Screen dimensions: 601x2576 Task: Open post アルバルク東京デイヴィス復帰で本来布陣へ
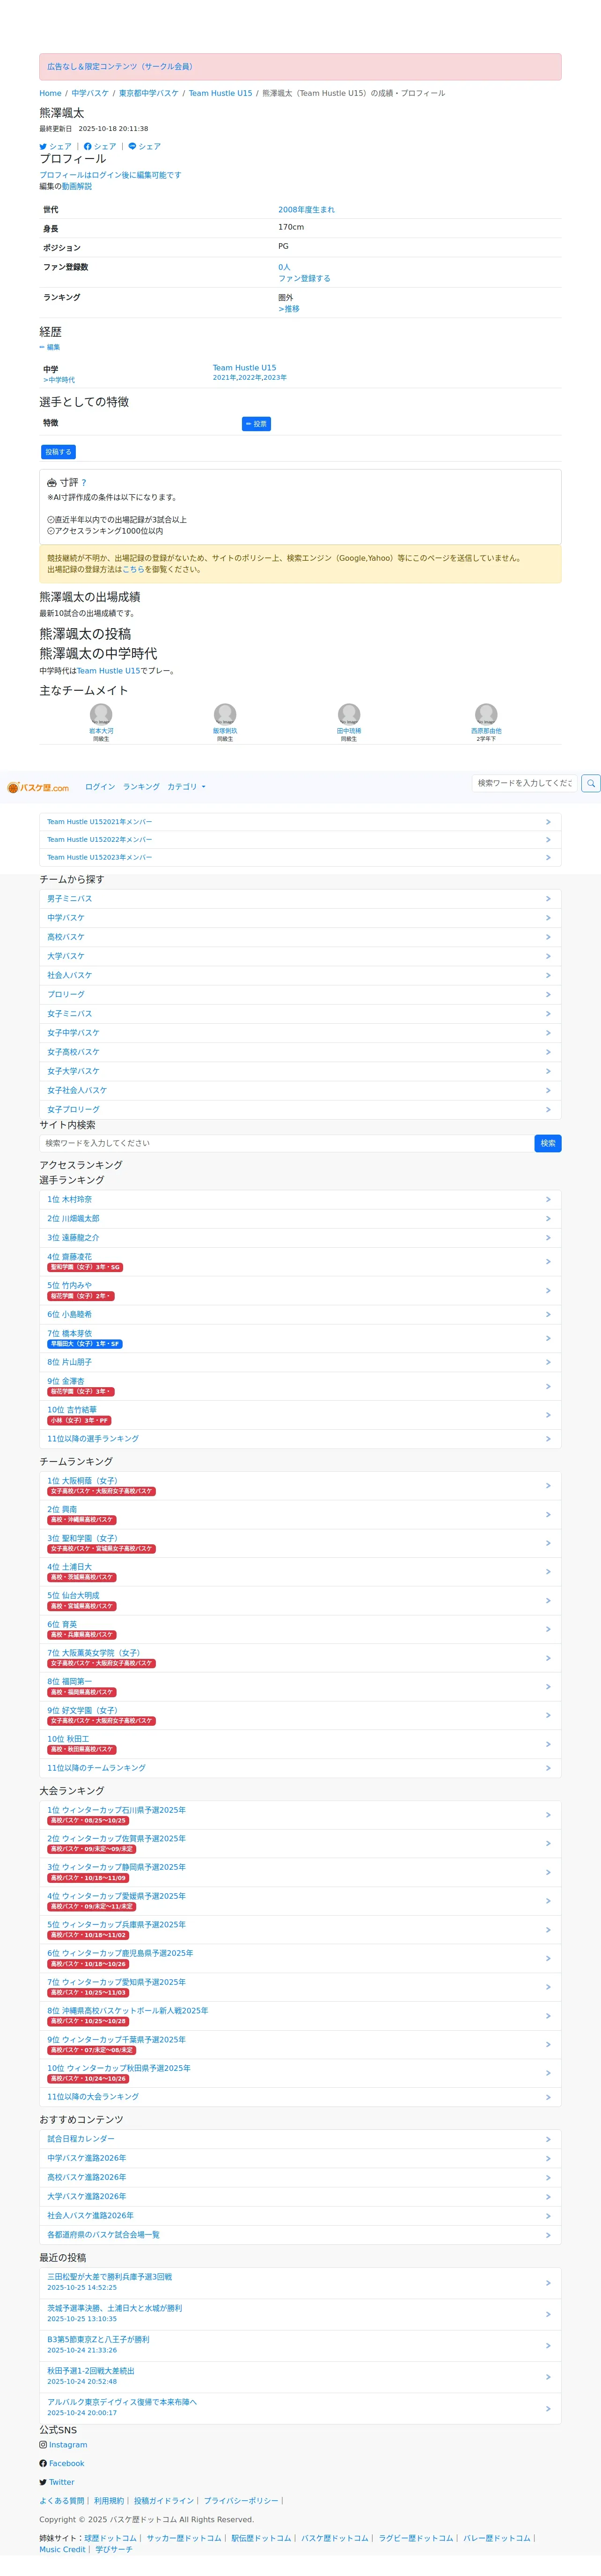pos(300,2408)
